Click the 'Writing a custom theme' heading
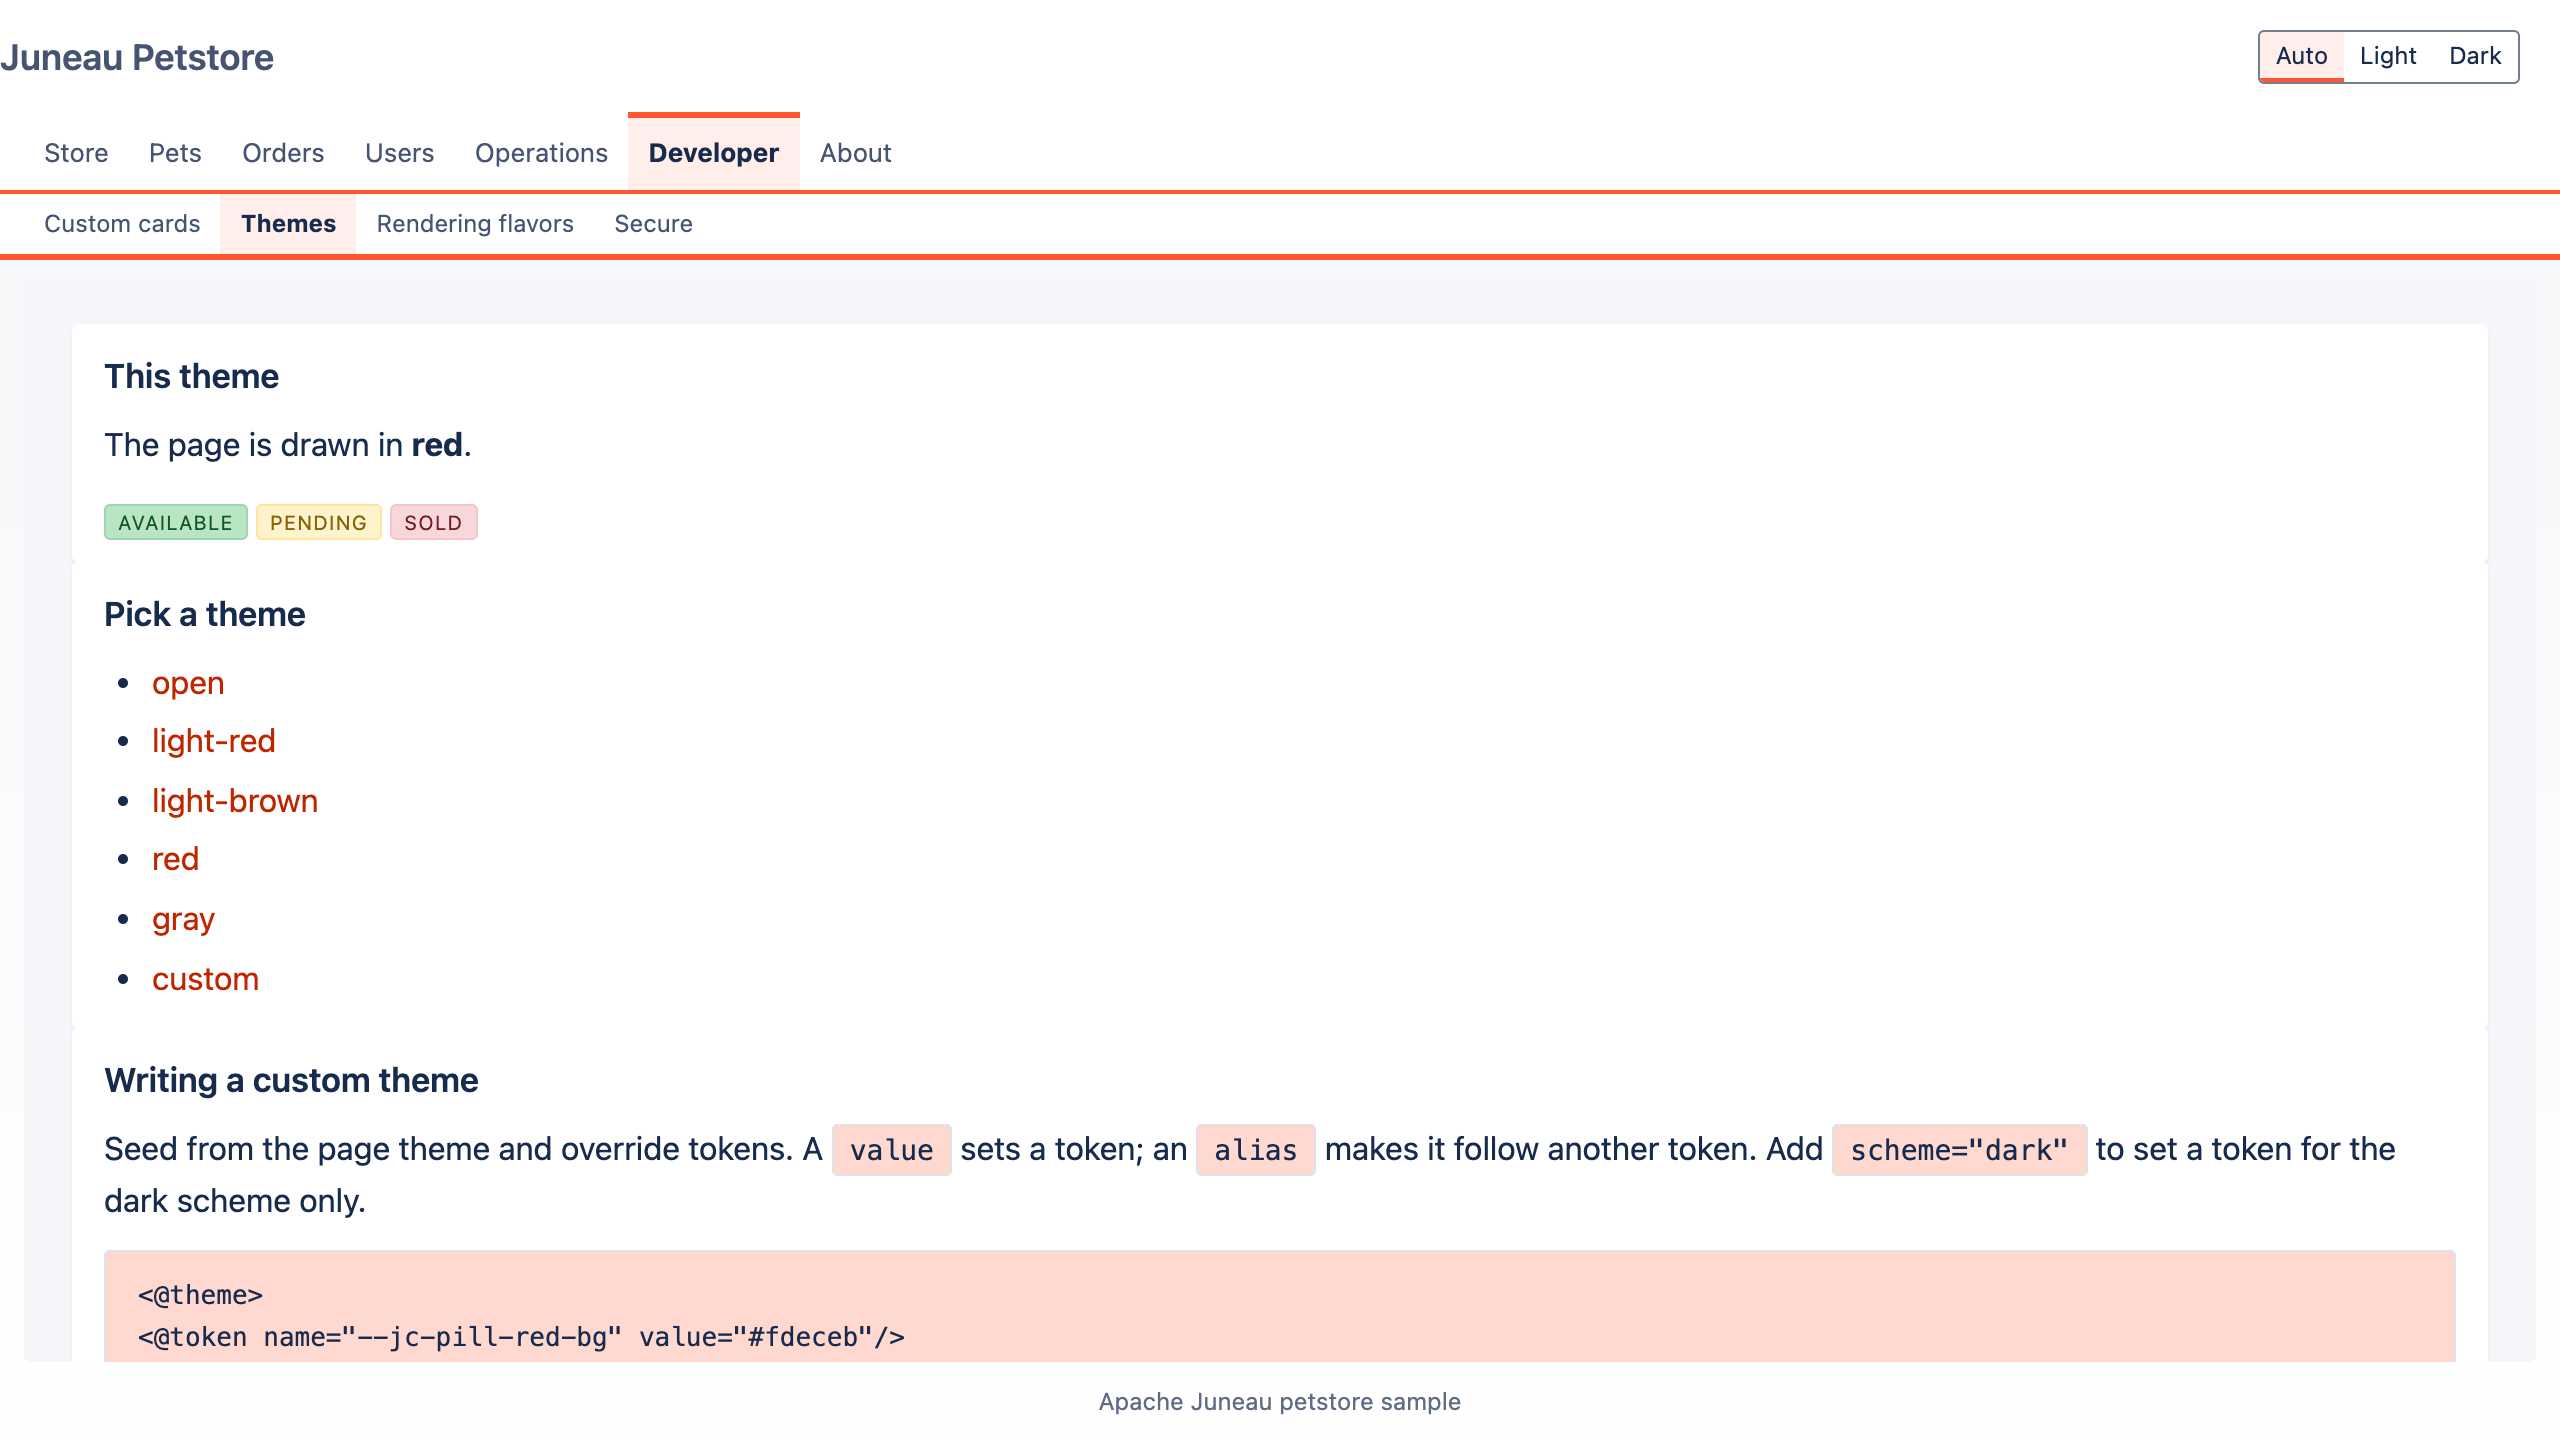 click(x=291, y=1081)
